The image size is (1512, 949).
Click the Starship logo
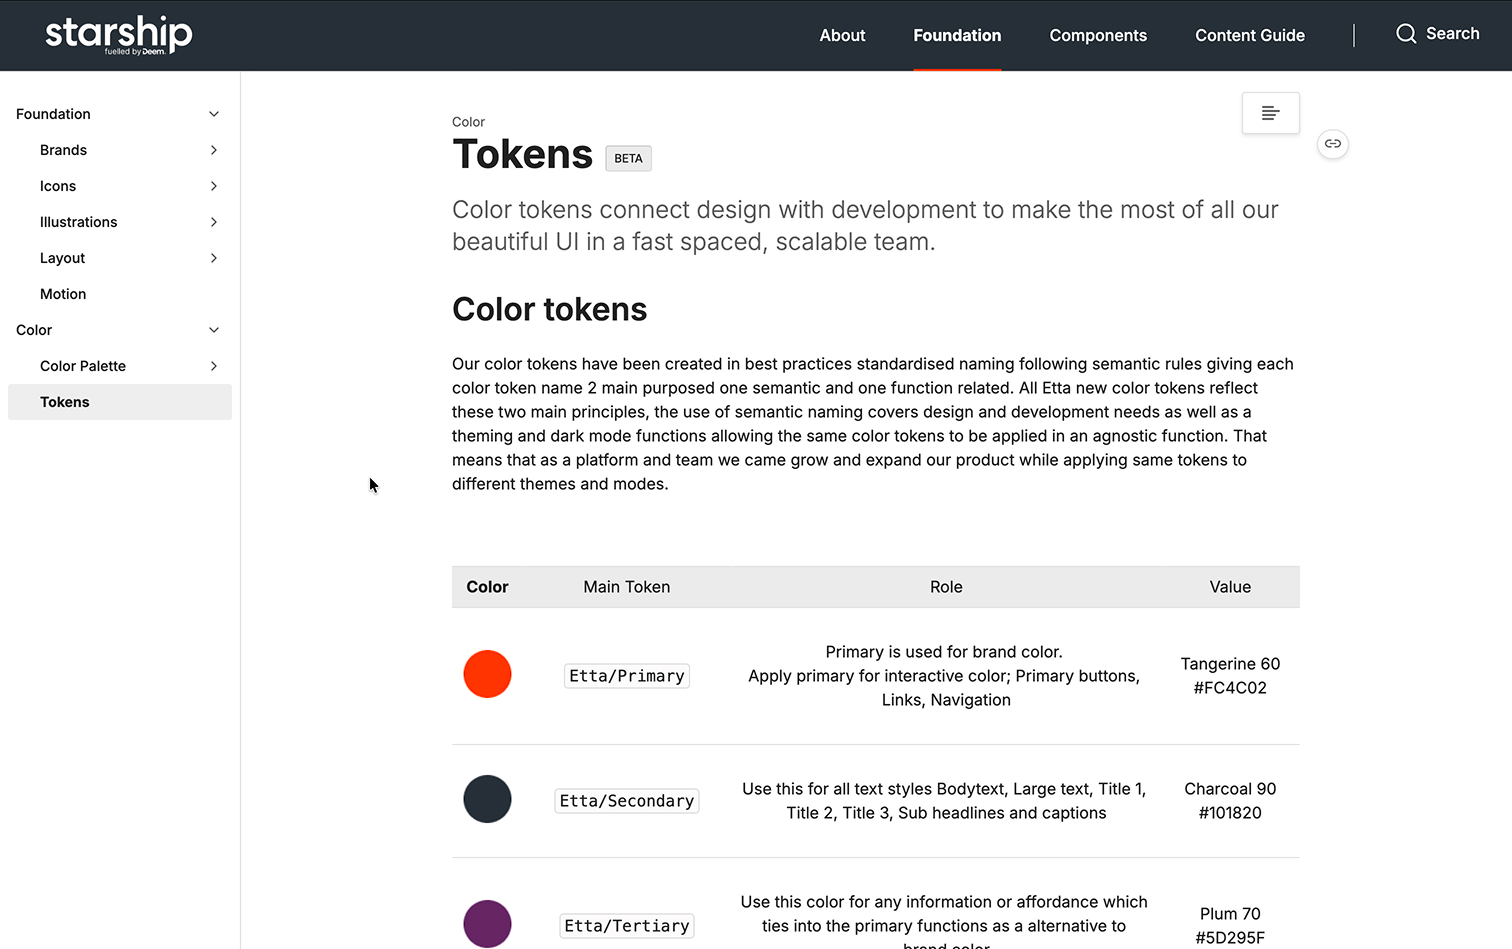tap(119, 35)
